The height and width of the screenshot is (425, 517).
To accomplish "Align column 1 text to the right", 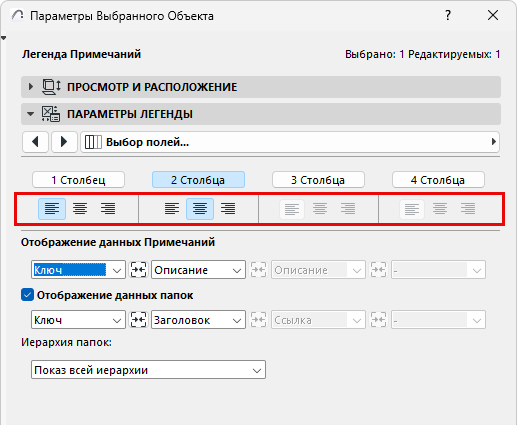I will click(x=108, y=209).
